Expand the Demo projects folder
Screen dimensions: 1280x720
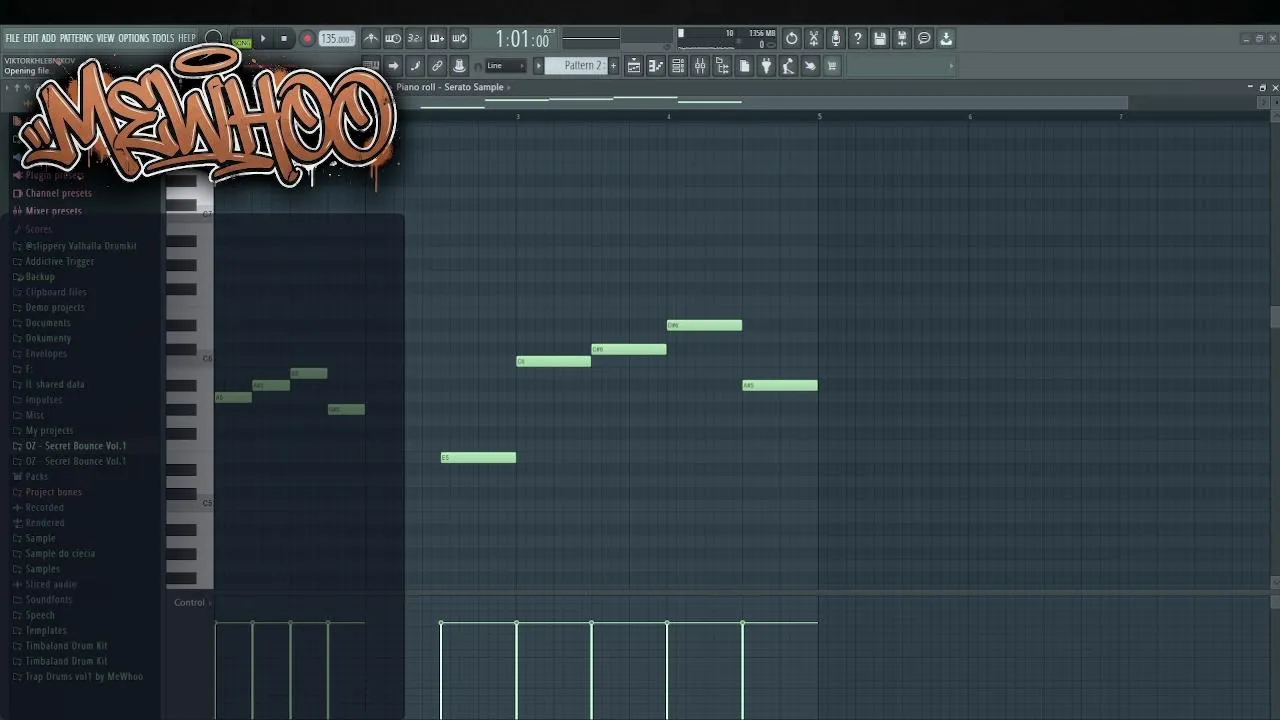click(55, 308)
